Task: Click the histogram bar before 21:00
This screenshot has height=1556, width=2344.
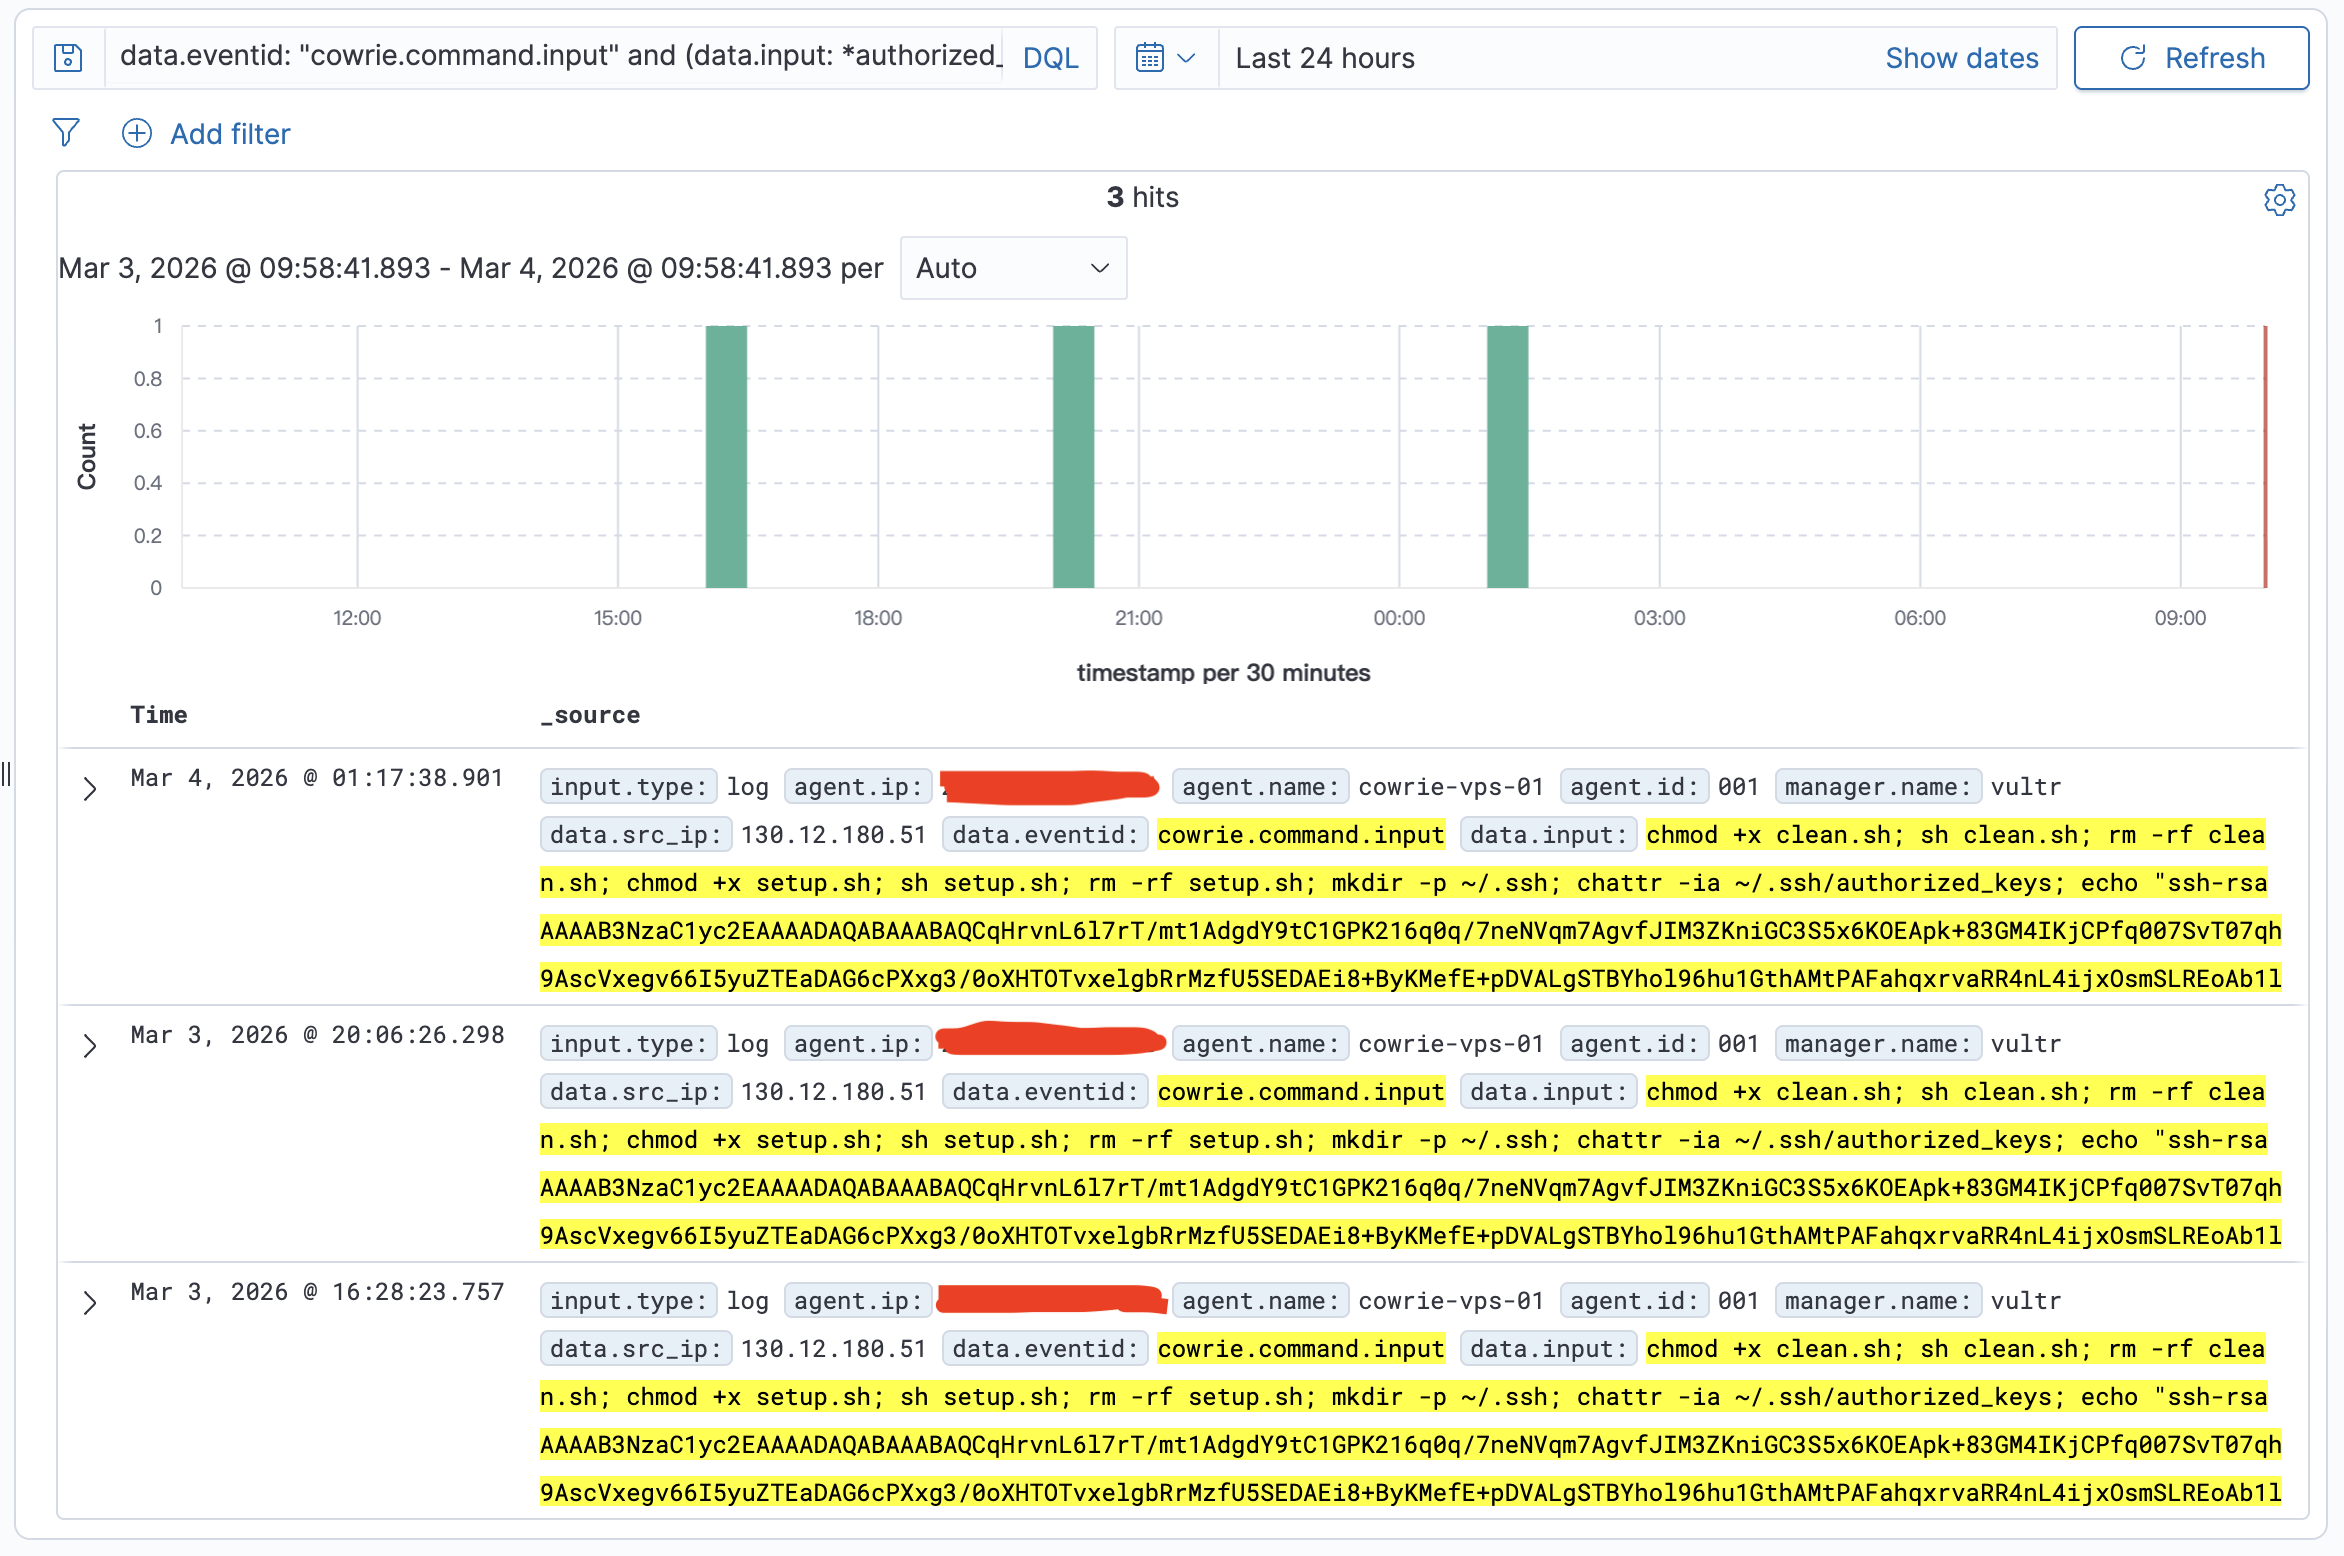Action: [1073, 456]
